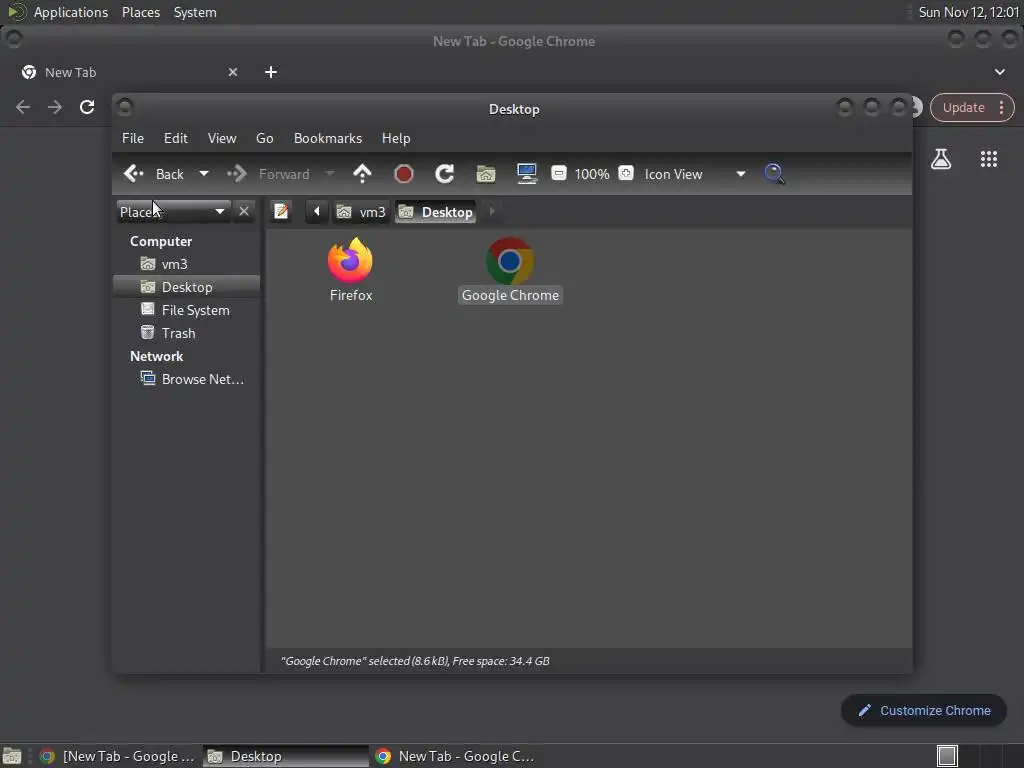Reset zoom via 100% label
The image size is (1024, 768).
(x=592, y=174)
